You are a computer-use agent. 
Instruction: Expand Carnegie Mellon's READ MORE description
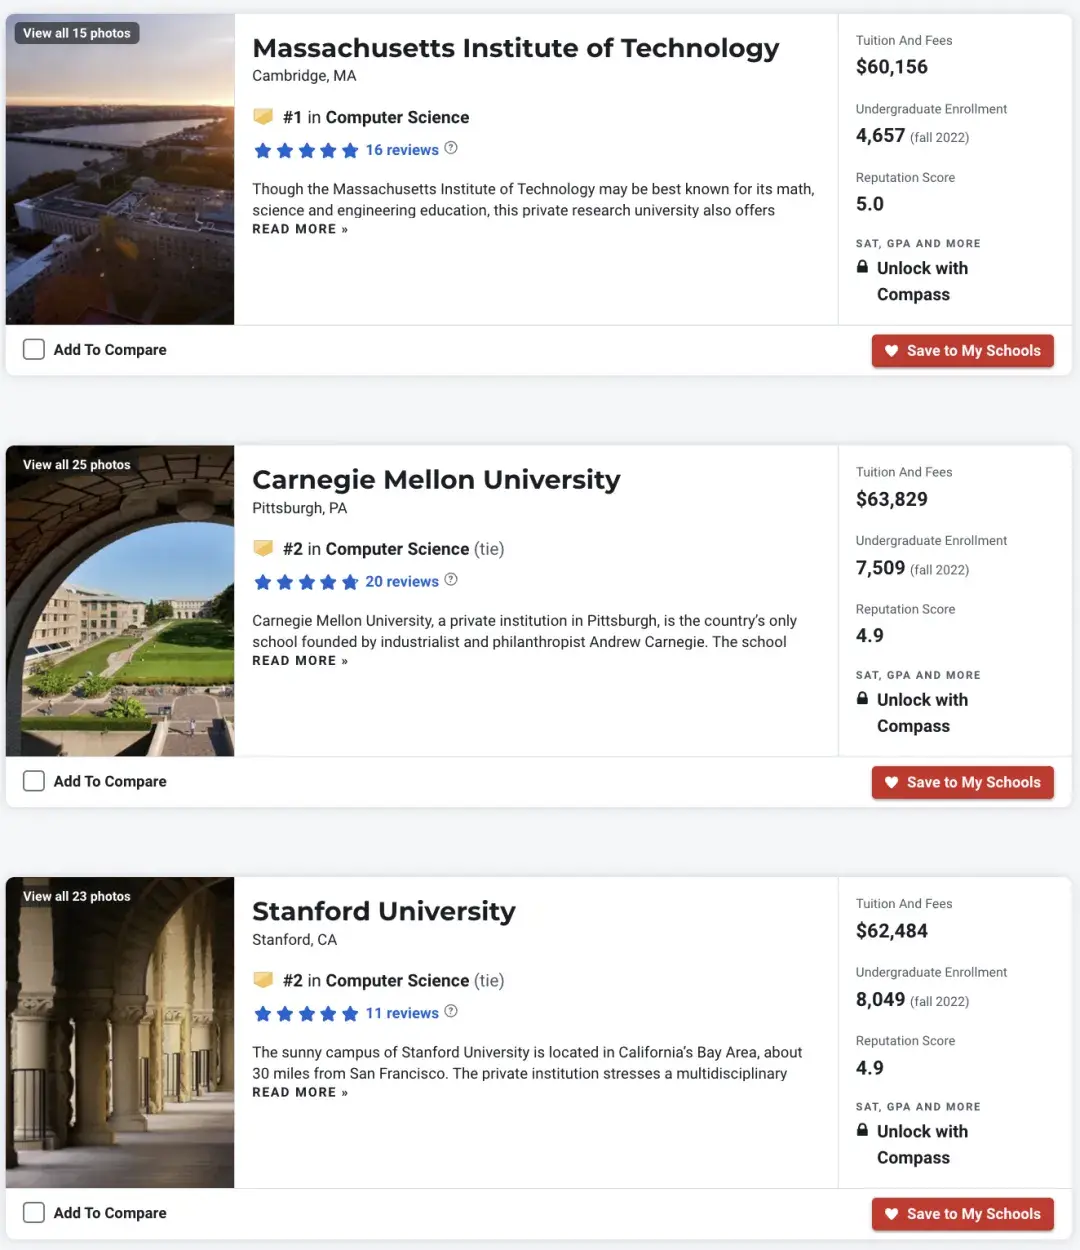[299, 660]
